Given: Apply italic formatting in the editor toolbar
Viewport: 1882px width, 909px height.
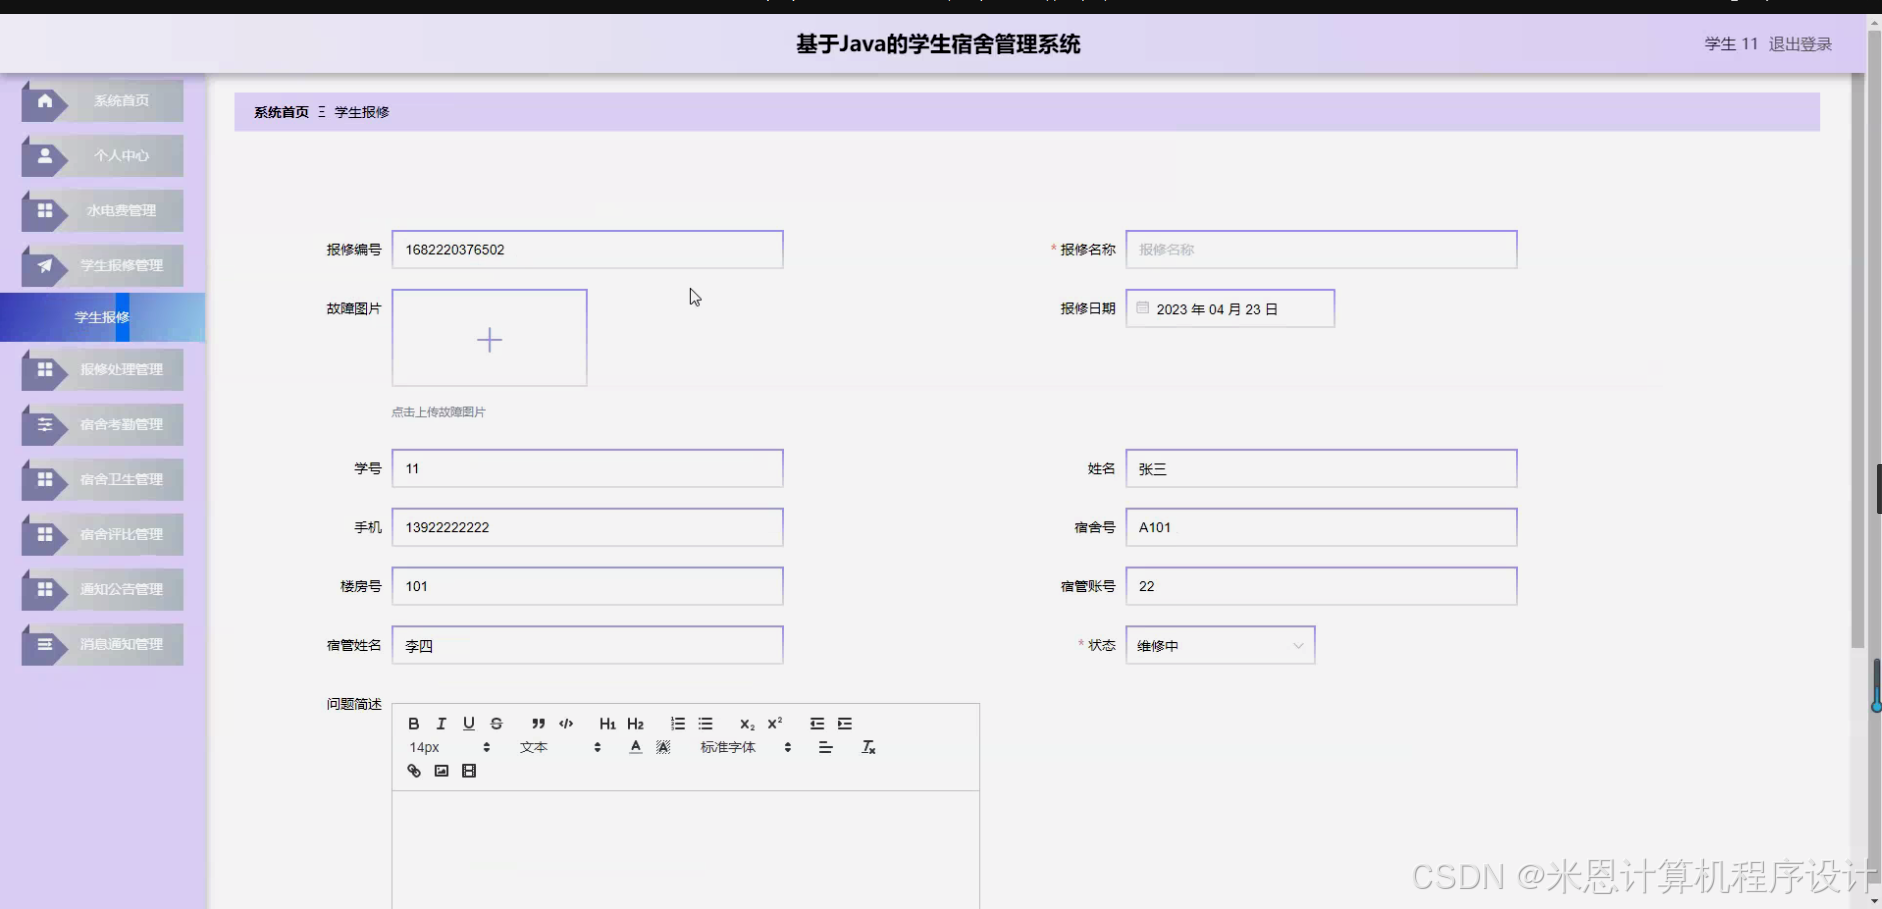Looking at the screenshot, I should tap(441, 723).
